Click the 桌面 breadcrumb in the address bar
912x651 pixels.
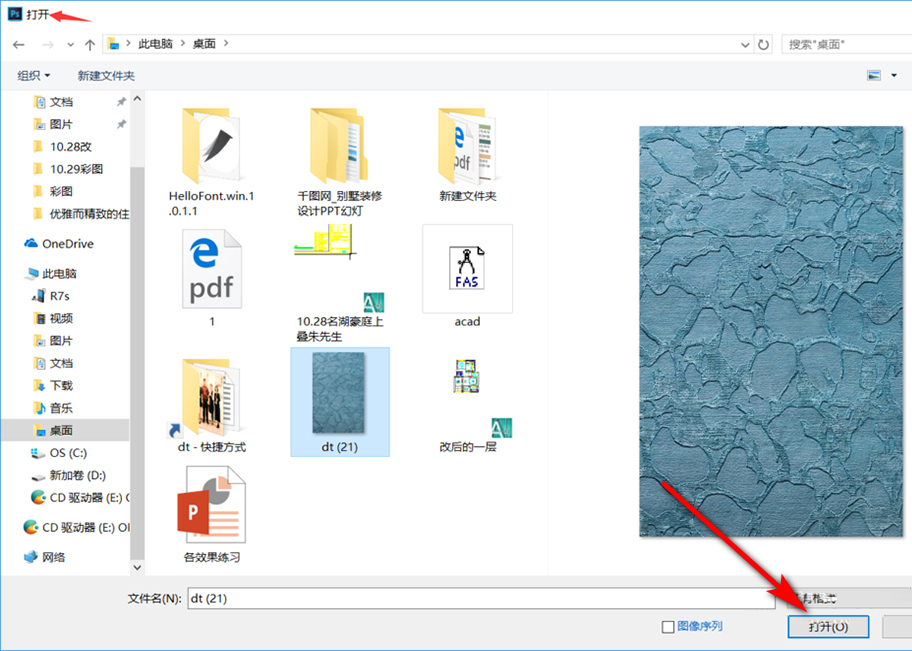point(204,44)
